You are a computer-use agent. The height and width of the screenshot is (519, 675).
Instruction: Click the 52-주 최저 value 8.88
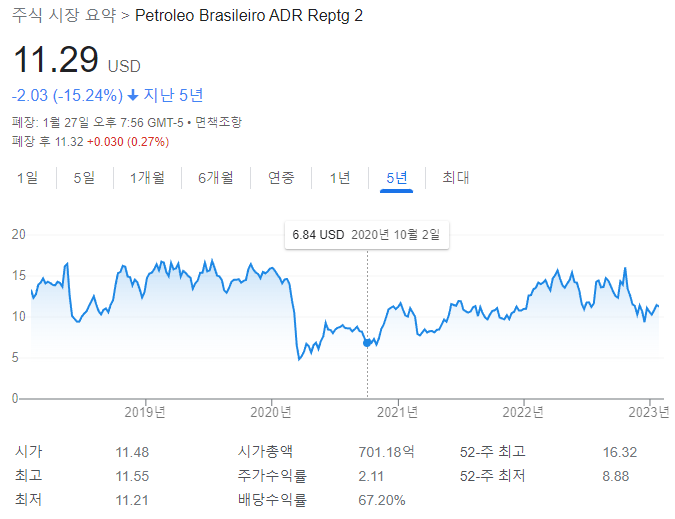616,476
